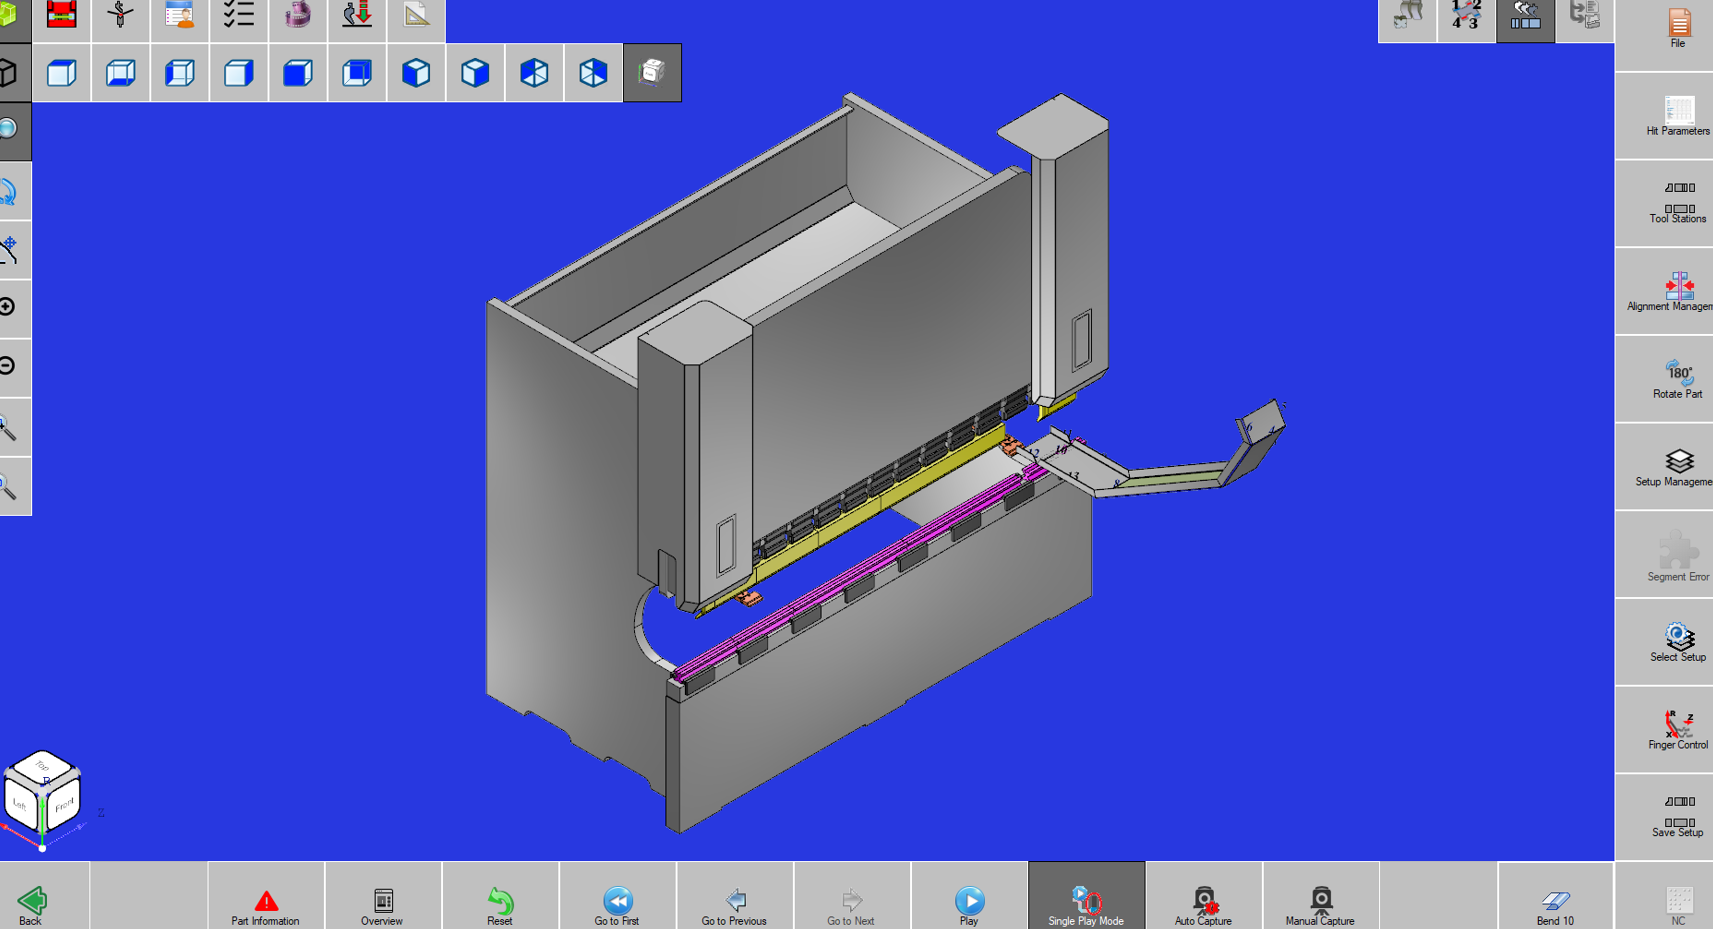
Task: Open the File menu
Action: pos(1677,28)
